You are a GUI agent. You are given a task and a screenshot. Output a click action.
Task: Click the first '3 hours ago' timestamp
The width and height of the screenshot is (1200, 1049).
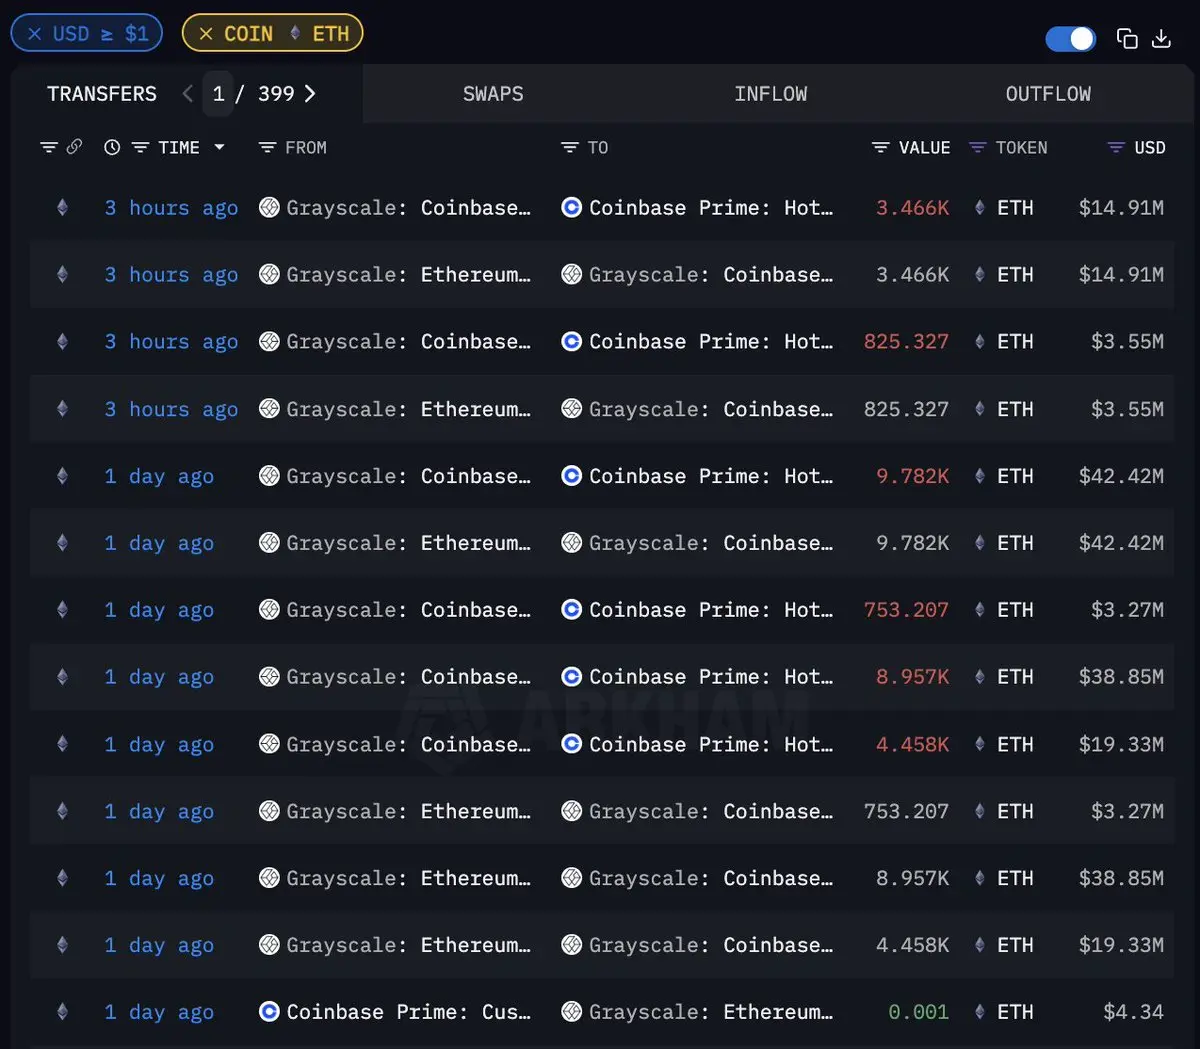coord(171,208)
